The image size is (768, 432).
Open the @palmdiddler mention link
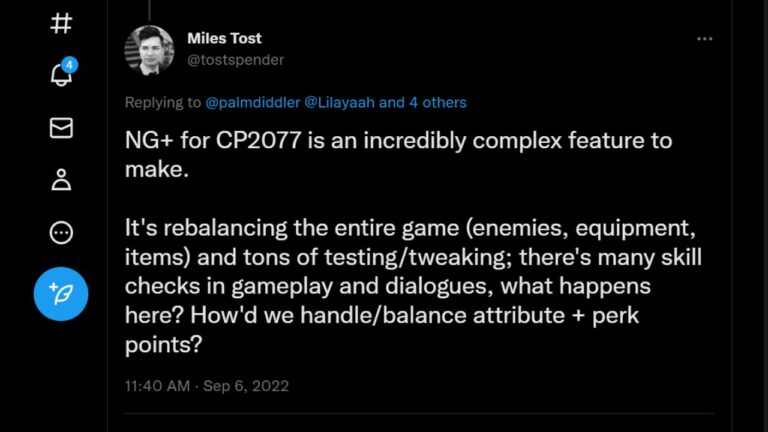[x=254, y=102]
